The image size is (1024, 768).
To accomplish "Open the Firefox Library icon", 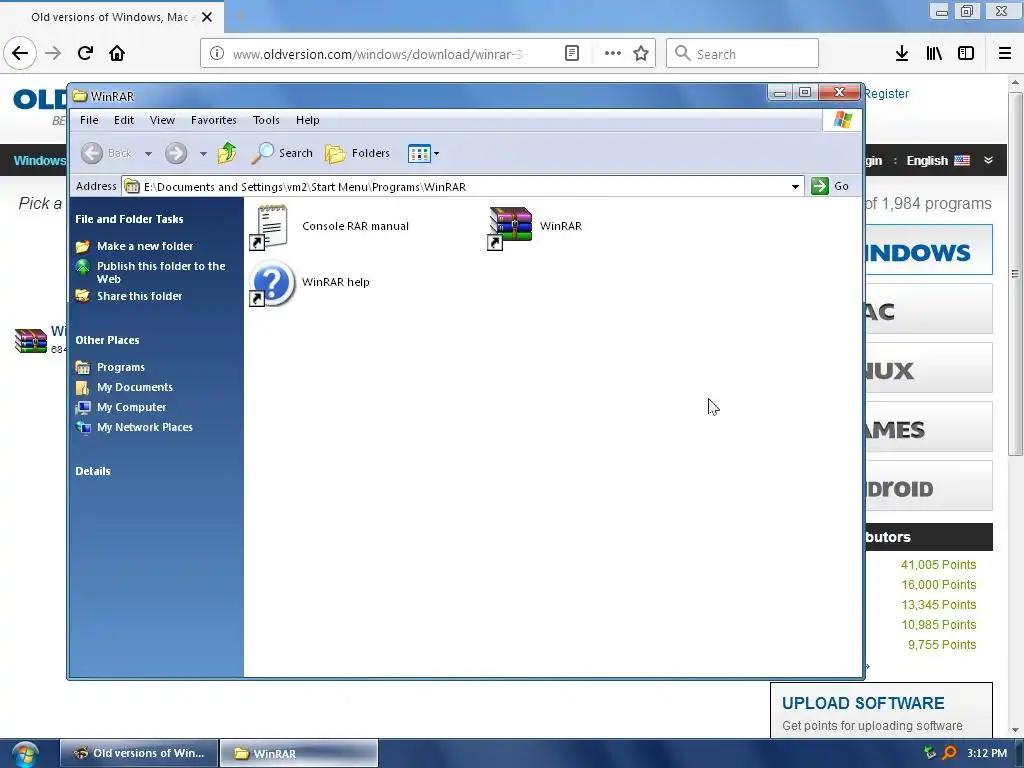I will [935, 54].
